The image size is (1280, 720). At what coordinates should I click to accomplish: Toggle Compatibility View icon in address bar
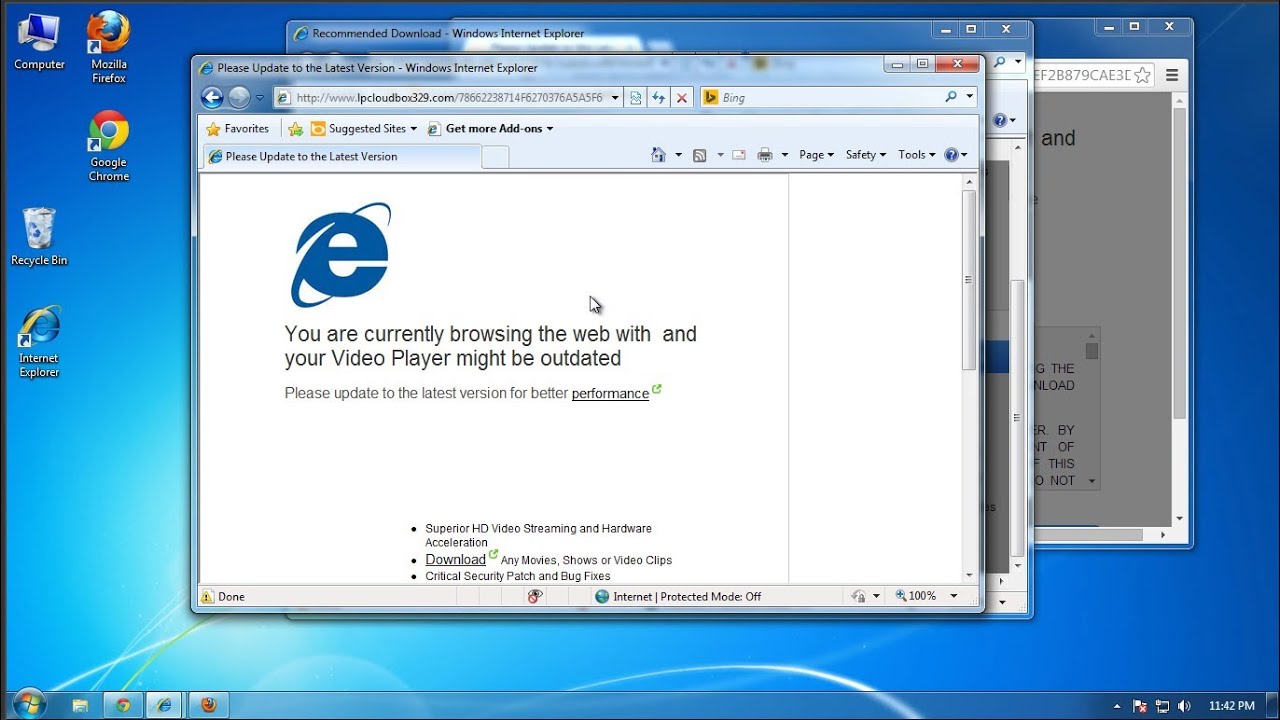click(635, 97)
